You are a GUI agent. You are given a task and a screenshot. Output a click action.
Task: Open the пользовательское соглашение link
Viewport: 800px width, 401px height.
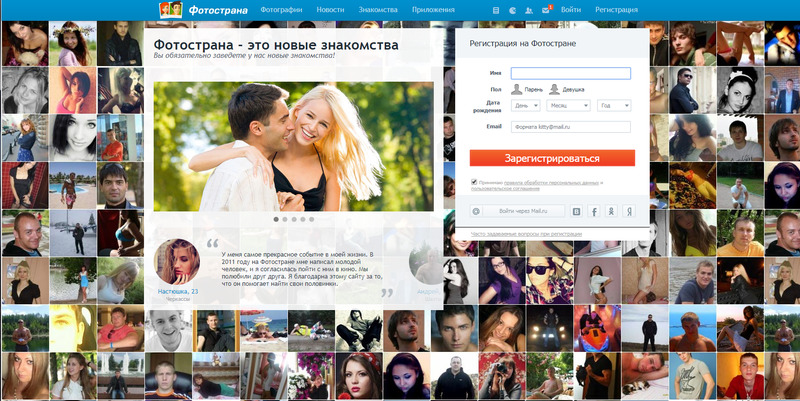click(x=505, y=189)
